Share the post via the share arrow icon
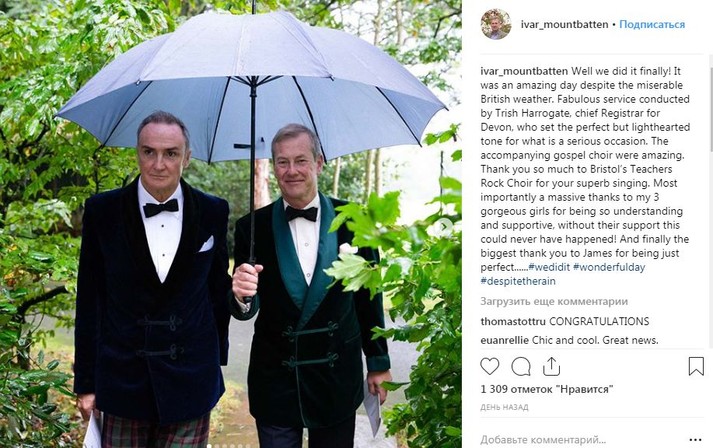The image size is (713, 448). (x=551, y=366)
